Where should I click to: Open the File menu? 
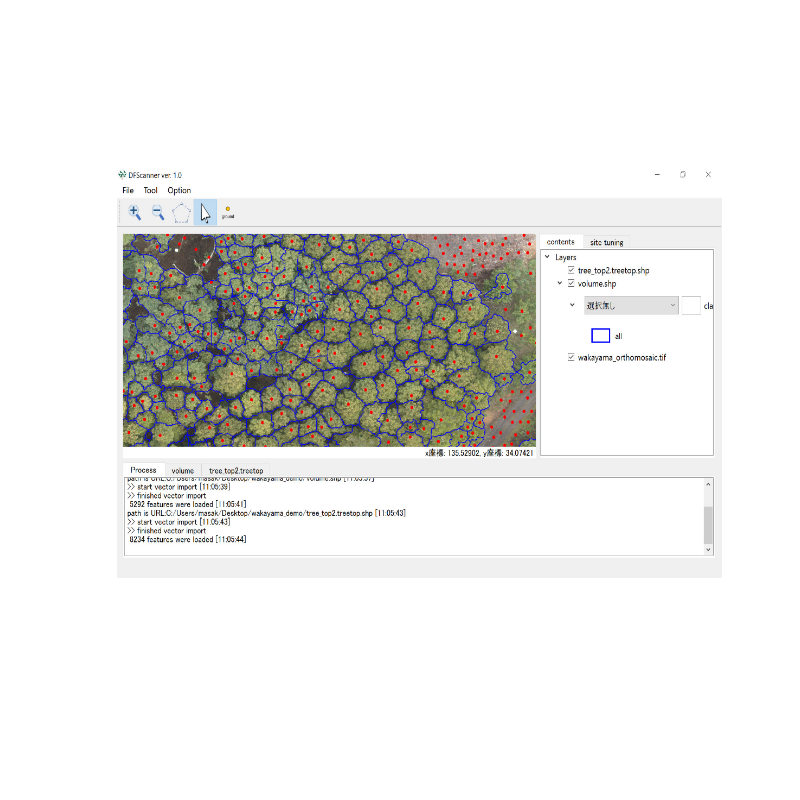click(128, 190)
